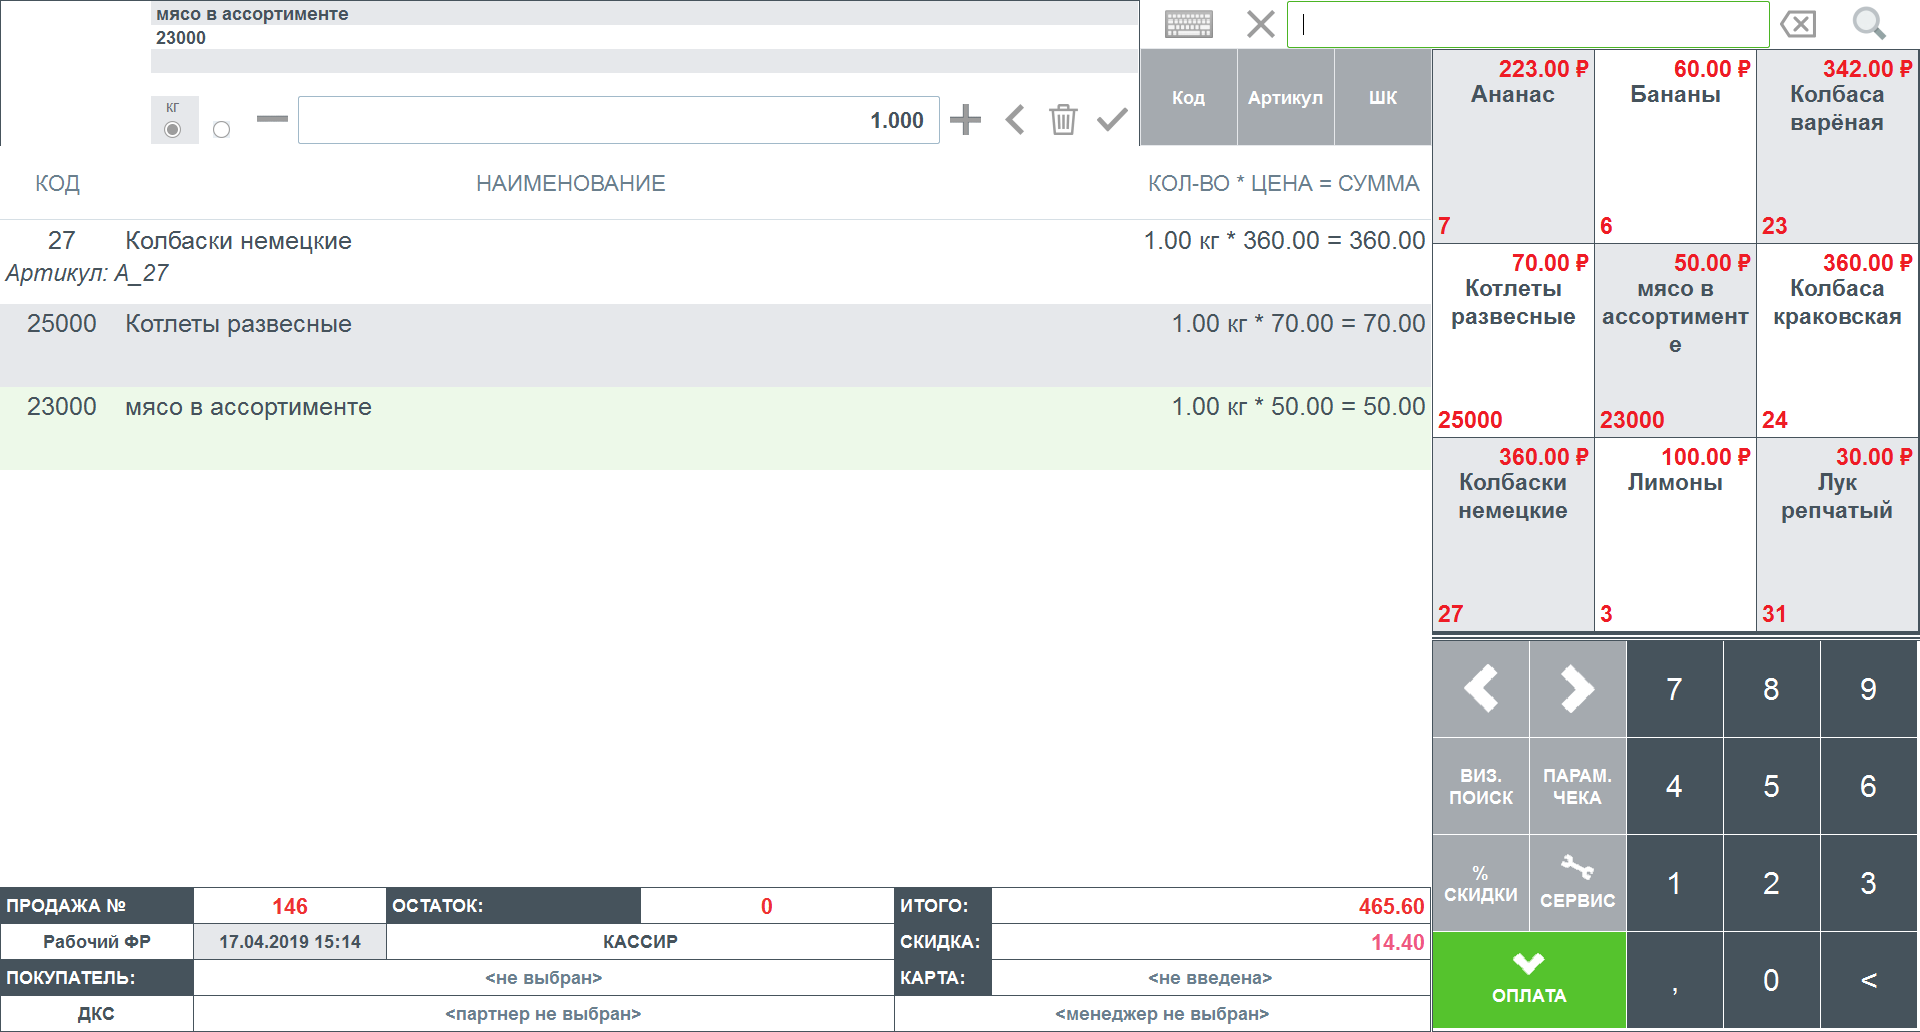1920x1032 pixels.
Task: Tap numpad key 4
Action: pos(1674,786)
